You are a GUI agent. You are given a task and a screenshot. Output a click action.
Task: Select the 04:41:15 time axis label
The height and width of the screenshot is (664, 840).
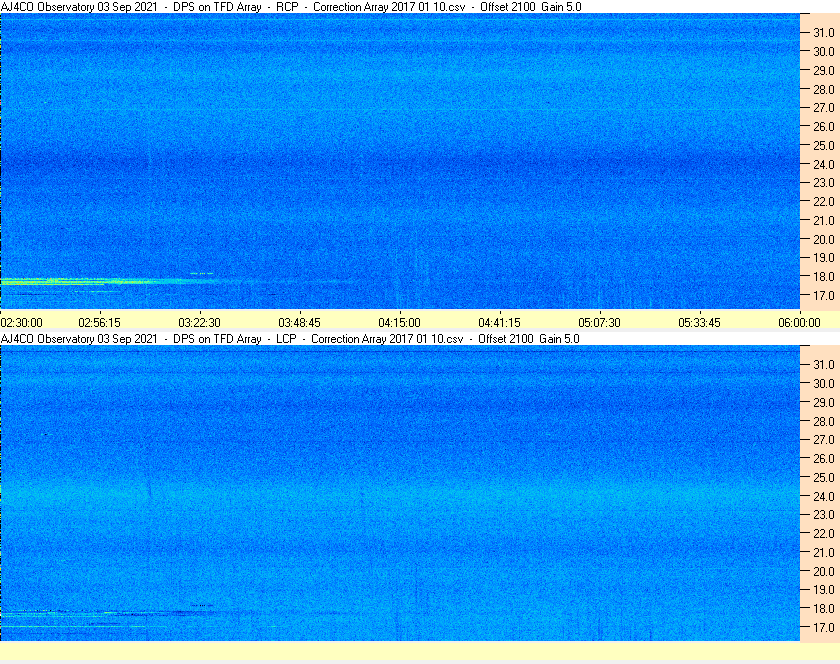[x=499, y=323]
